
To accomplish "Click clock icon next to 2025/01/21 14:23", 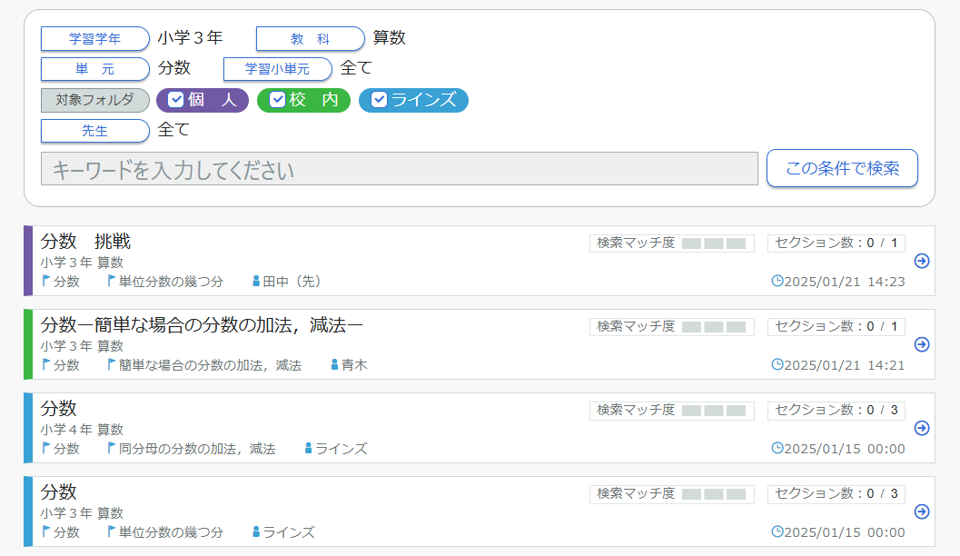I will click(x=777, y=281).
